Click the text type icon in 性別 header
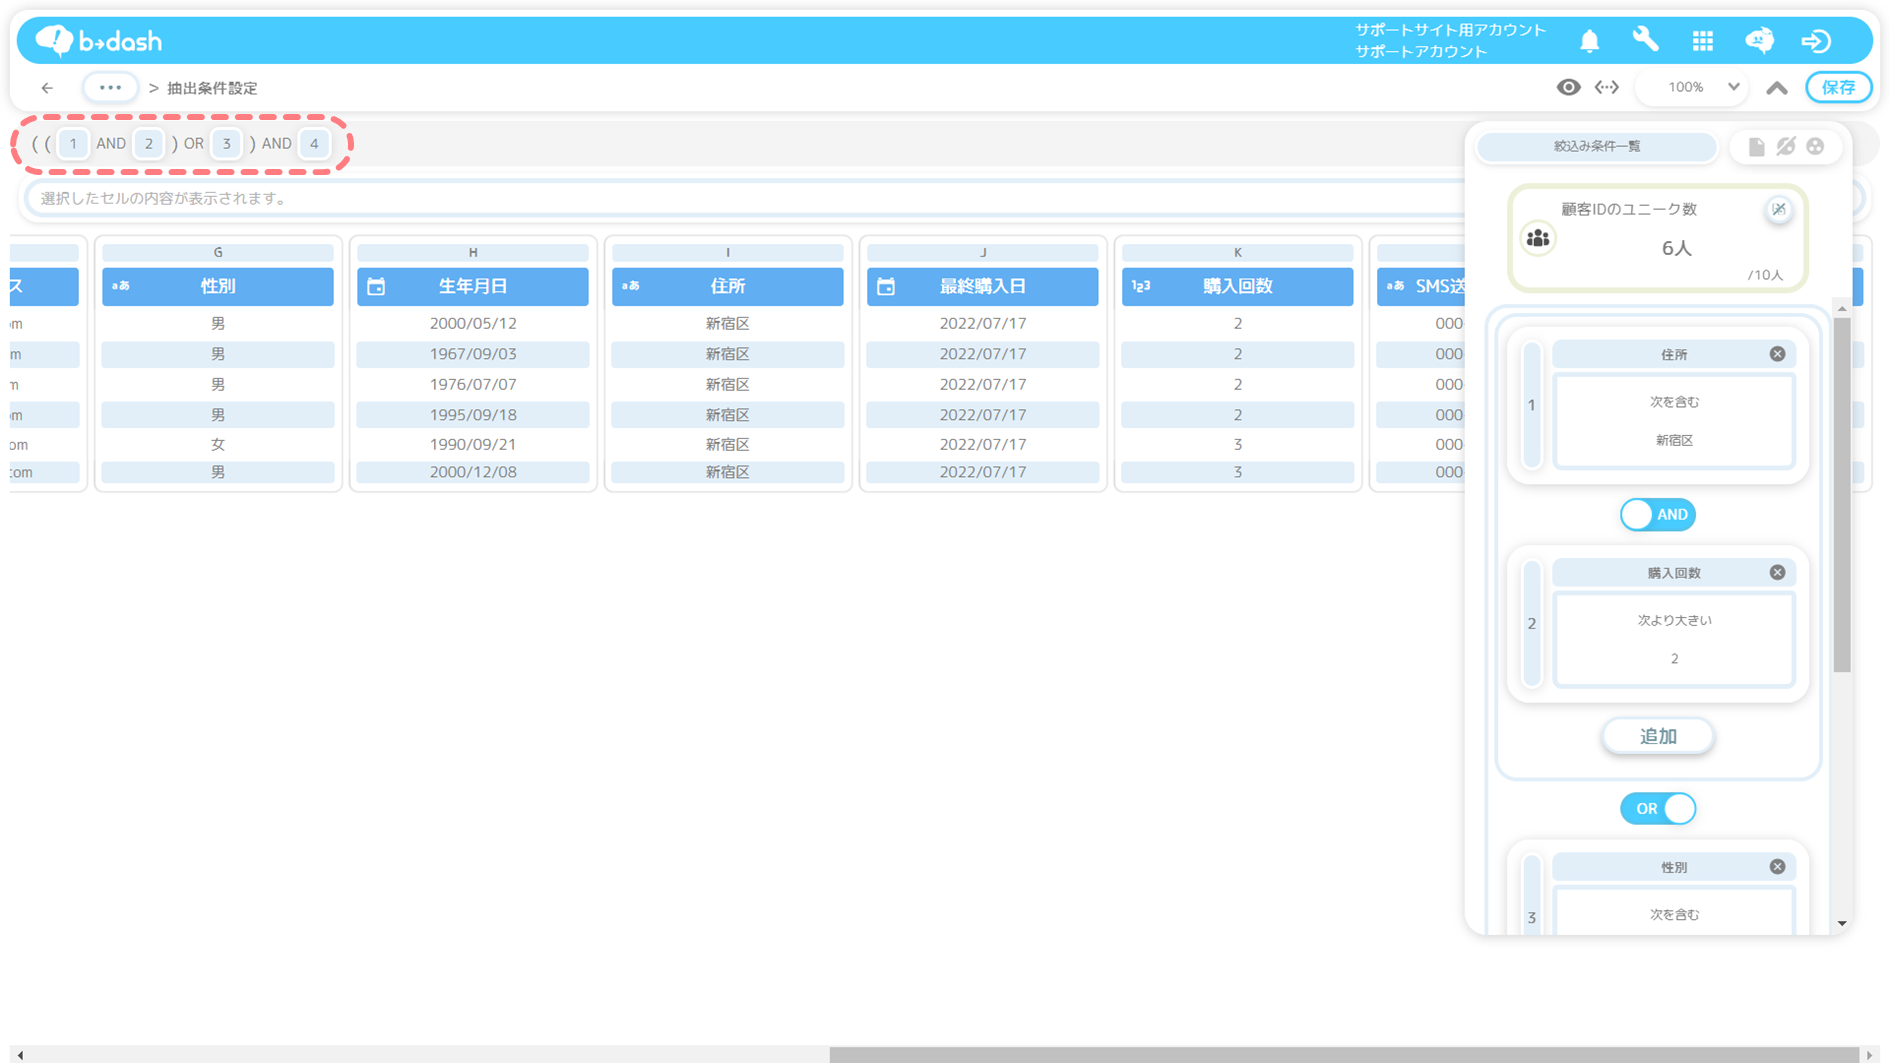Image resolution: width=1890 pixels, height=1063 pixels. click(121, 286)
